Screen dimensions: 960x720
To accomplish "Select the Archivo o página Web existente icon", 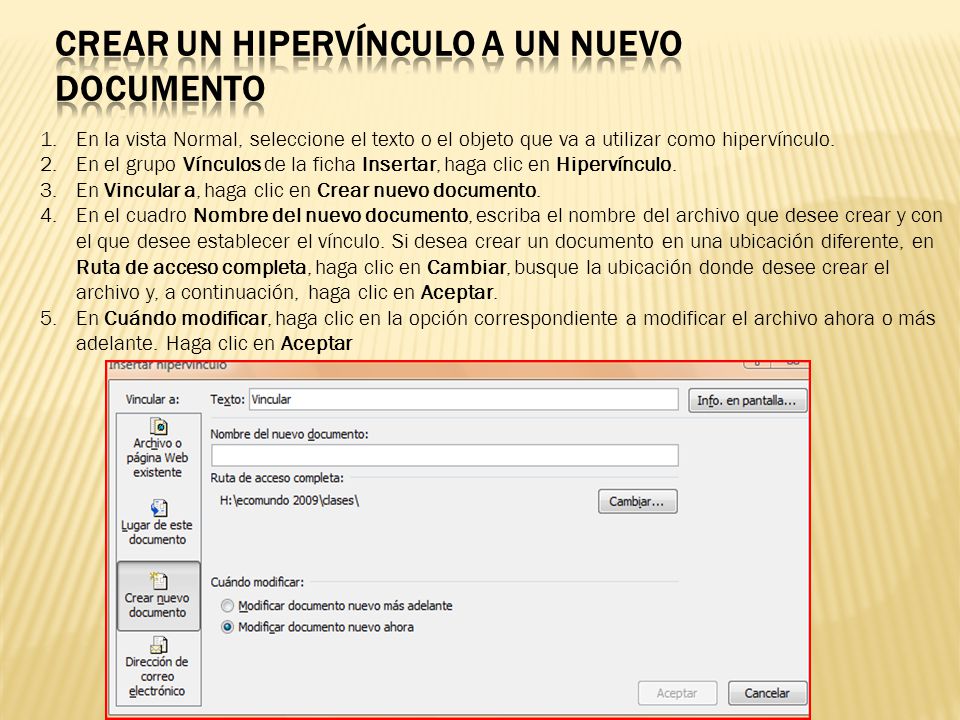I will 159,426.
